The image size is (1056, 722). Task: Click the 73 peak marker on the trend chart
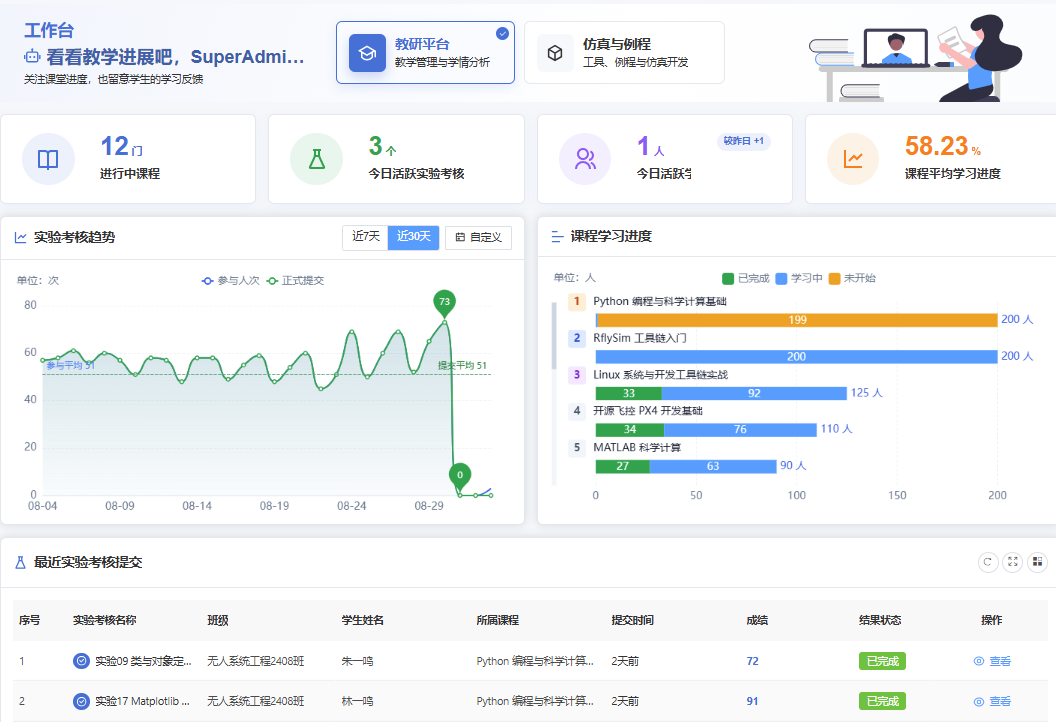[x=444, y=302]
